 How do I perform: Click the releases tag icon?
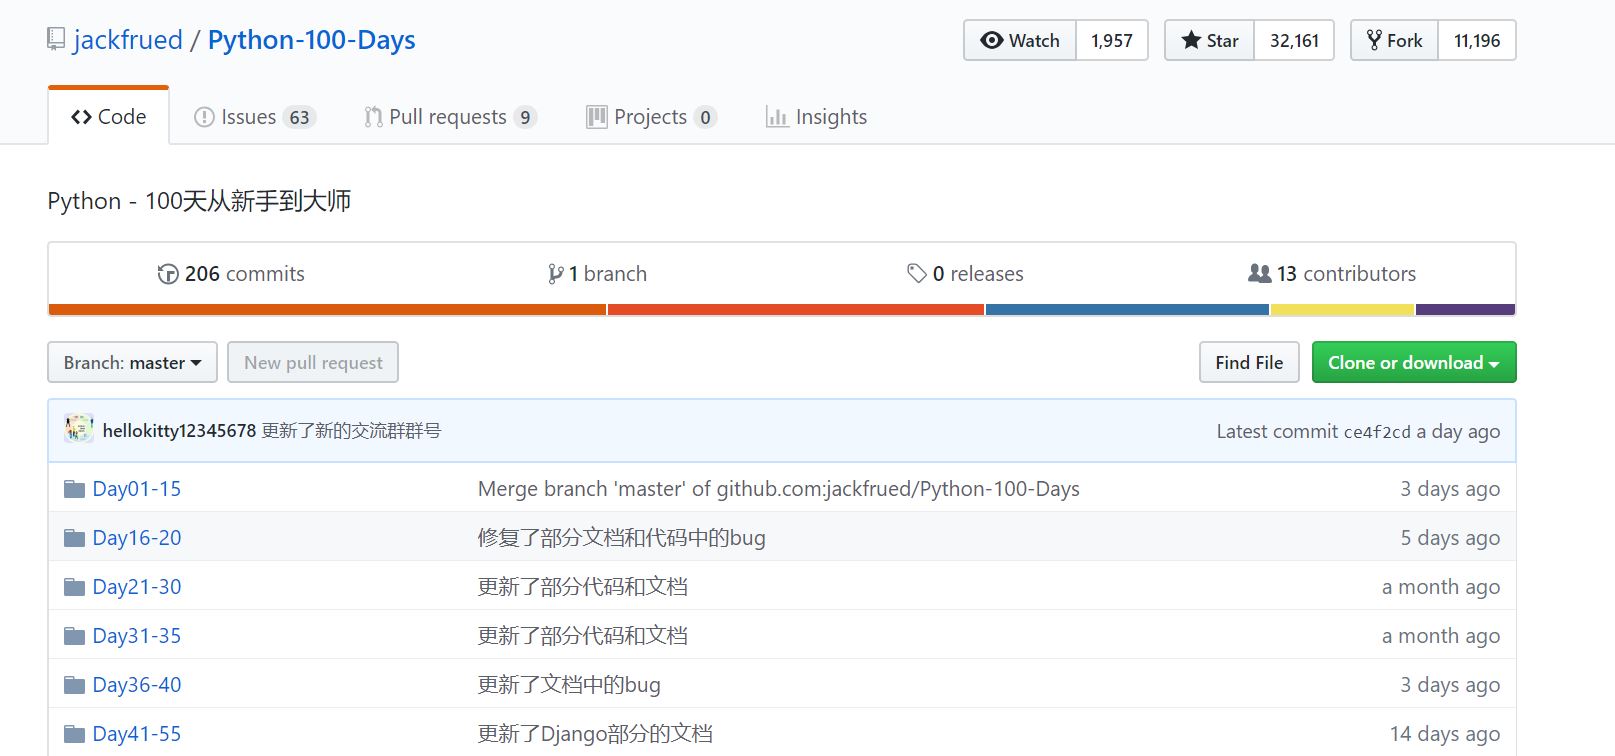coord(916,274)
